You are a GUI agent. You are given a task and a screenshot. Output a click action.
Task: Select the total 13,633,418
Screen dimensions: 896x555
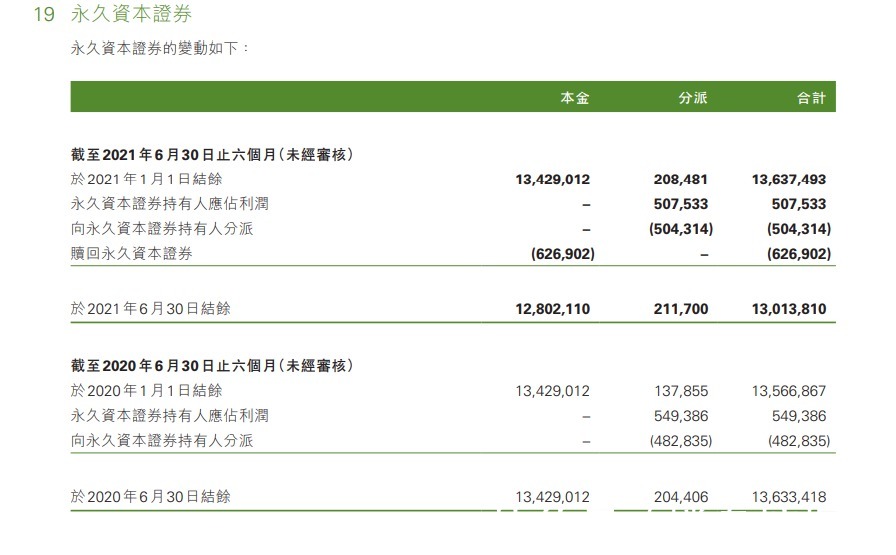[789, 497]
